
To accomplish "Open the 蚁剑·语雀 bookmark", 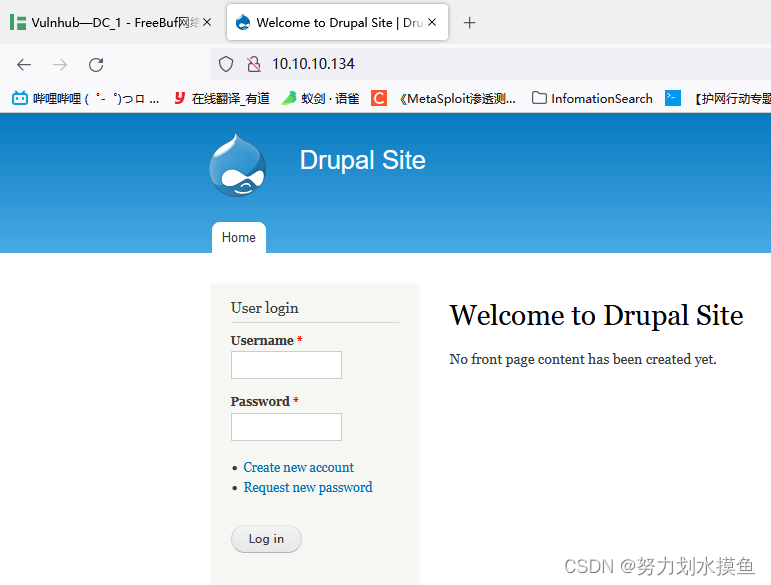I will [321, 98].
